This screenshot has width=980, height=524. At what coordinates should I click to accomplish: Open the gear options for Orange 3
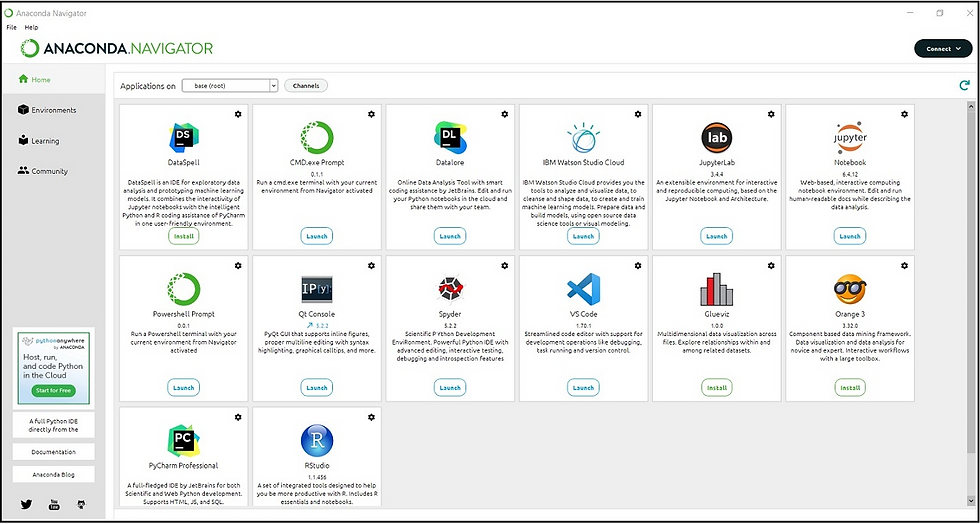pos(904,266)
